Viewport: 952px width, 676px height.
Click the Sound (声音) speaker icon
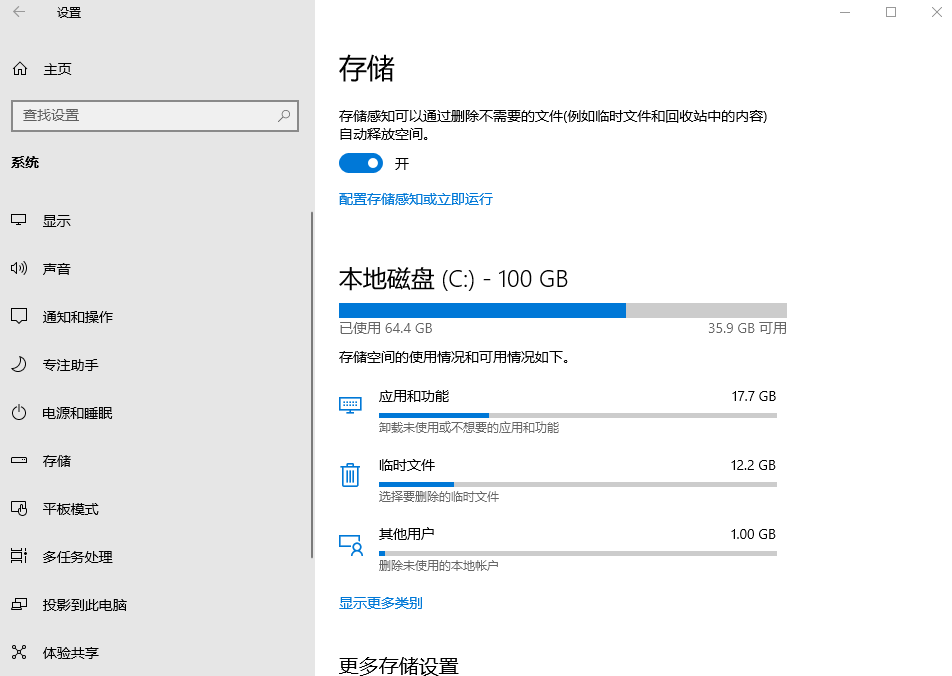[19, 269]
